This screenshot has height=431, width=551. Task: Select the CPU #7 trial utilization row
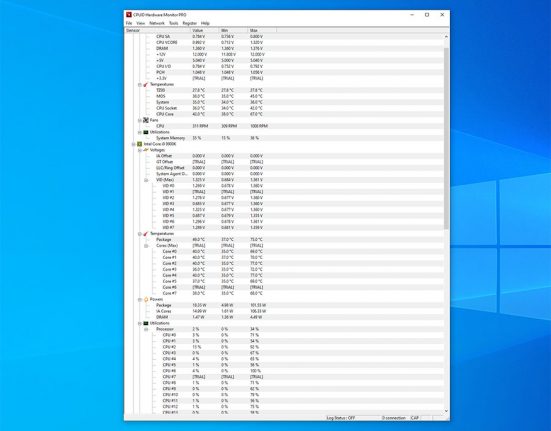[x=285, y=377]
